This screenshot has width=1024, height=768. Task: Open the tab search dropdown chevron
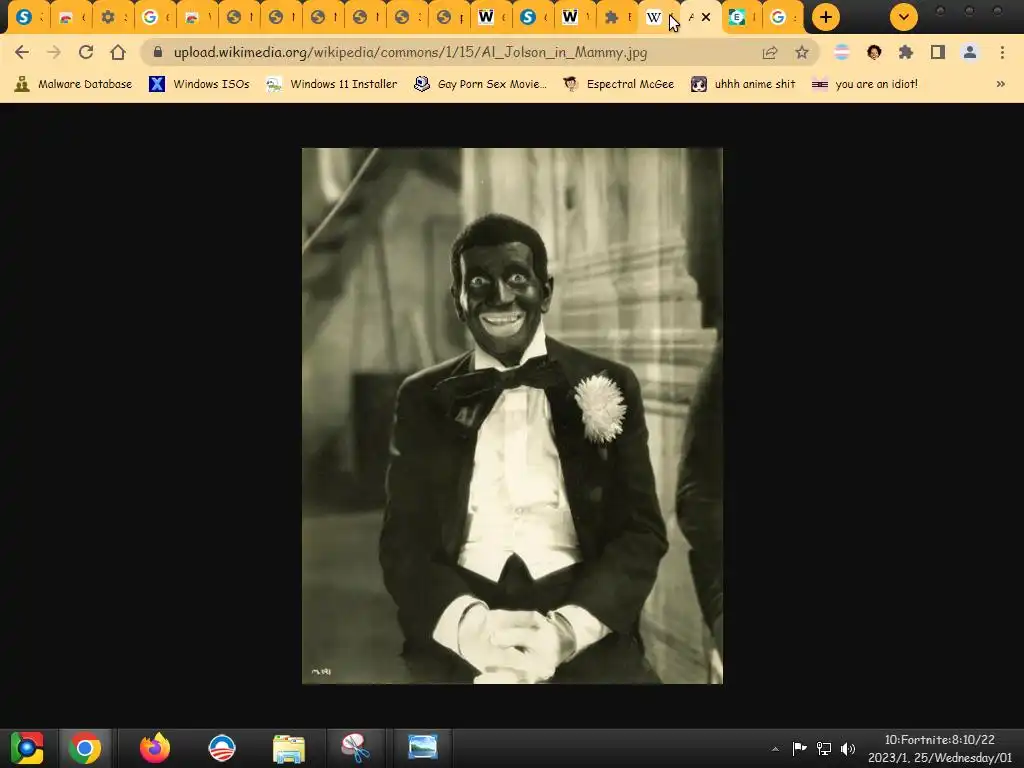[x=904, y=17]
